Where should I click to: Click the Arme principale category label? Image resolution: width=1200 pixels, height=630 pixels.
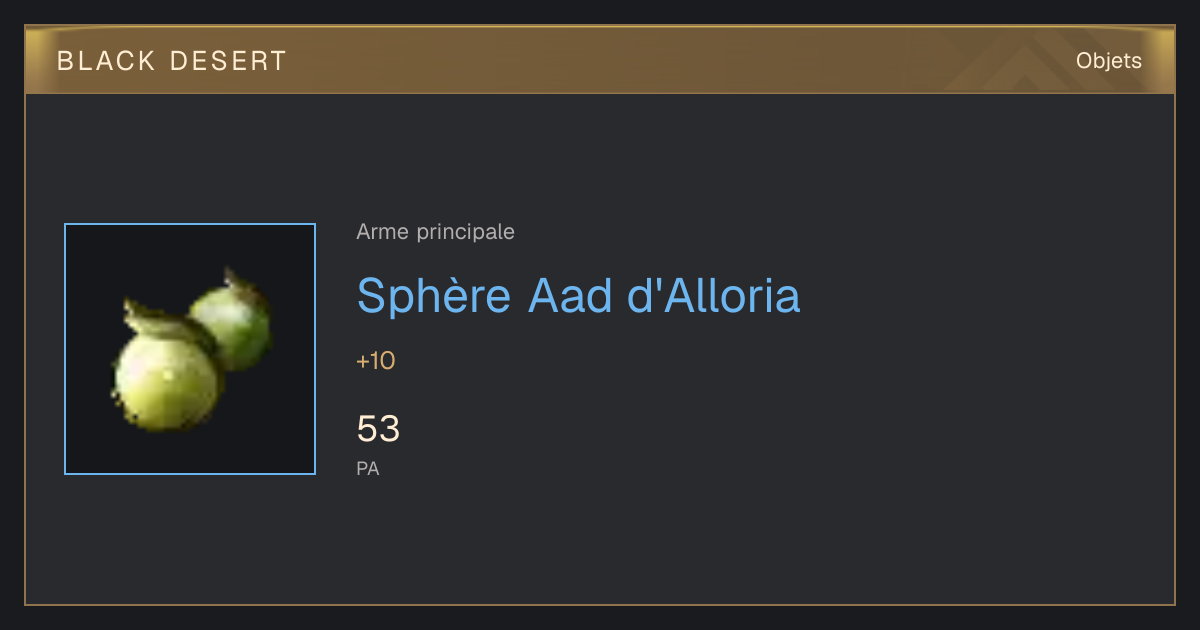pos(435,232)
